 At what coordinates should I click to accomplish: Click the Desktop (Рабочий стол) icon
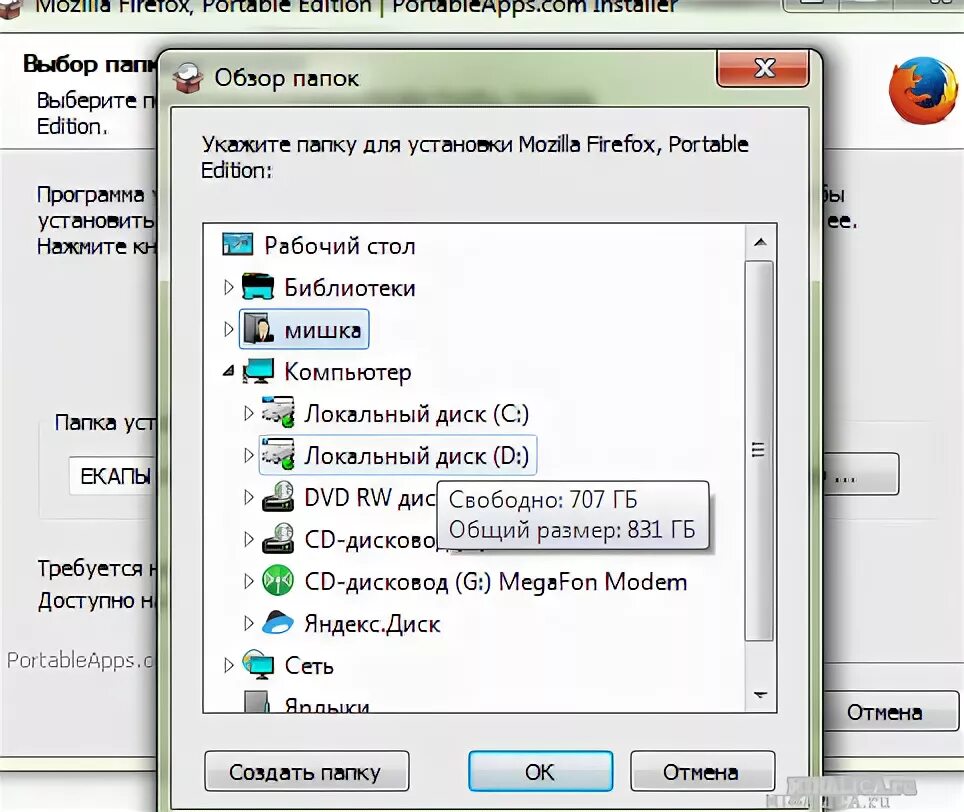(237, 245)
